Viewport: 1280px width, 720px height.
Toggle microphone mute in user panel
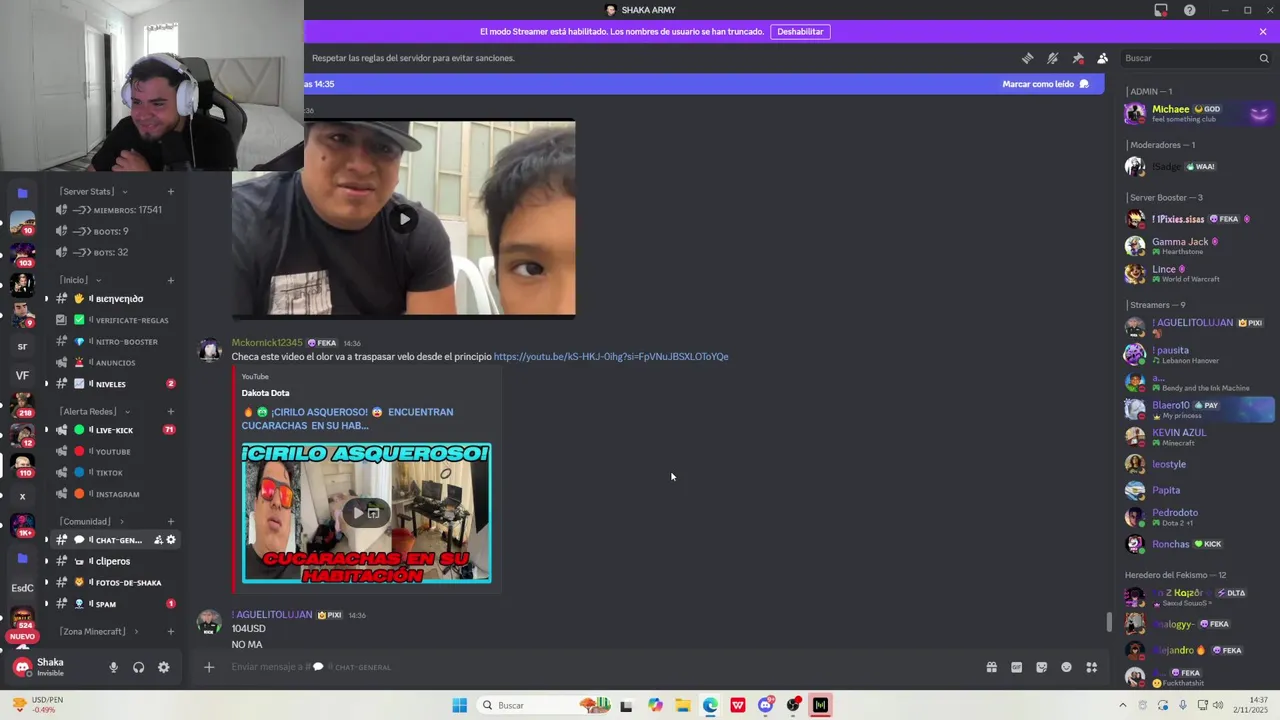[113, 667]
